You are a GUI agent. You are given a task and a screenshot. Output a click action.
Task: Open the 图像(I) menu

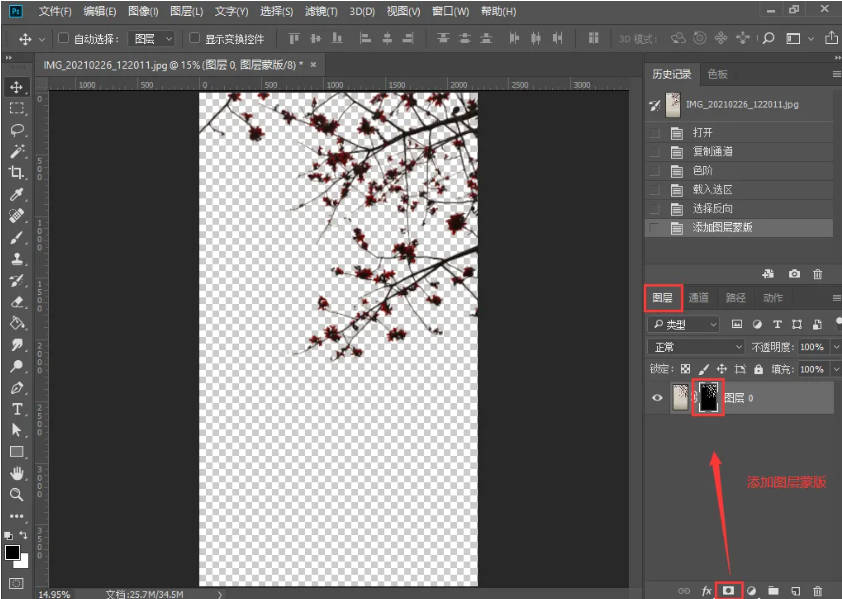pyautogui.click(x=143, y=11)
